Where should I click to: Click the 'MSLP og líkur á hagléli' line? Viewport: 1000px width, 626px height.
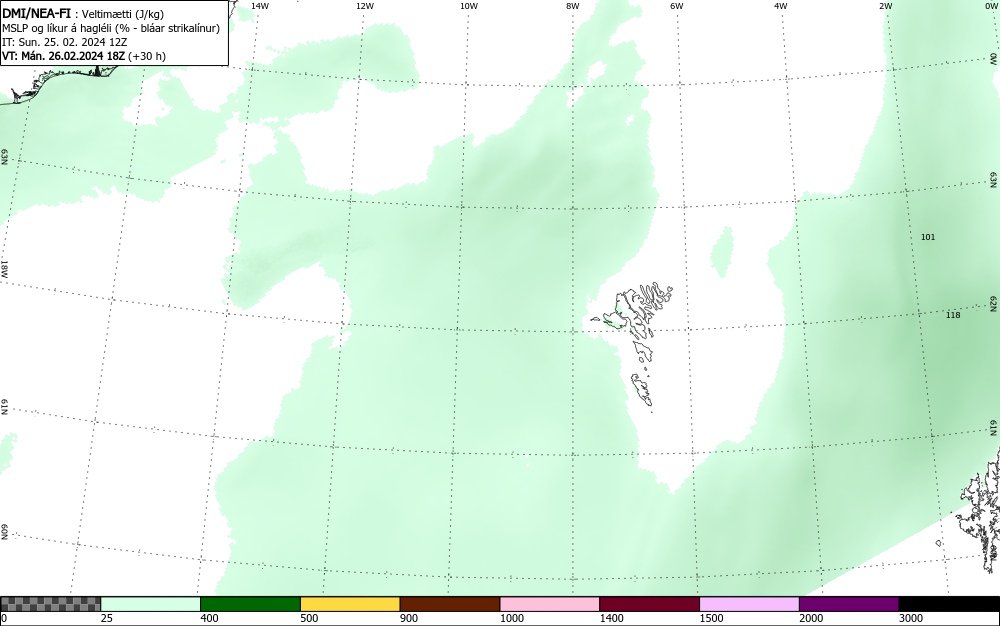point(111,28)
